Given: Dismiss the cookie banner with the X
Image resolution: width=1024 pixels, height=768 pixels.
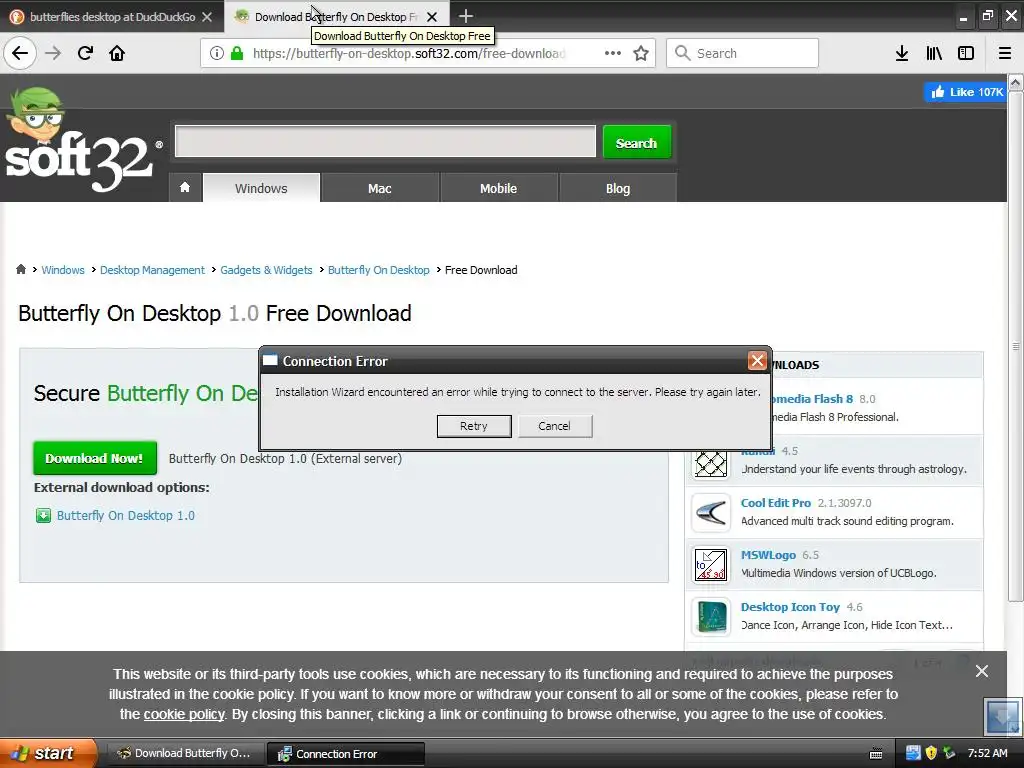Looking at the screenshot, I should (982, 671).
